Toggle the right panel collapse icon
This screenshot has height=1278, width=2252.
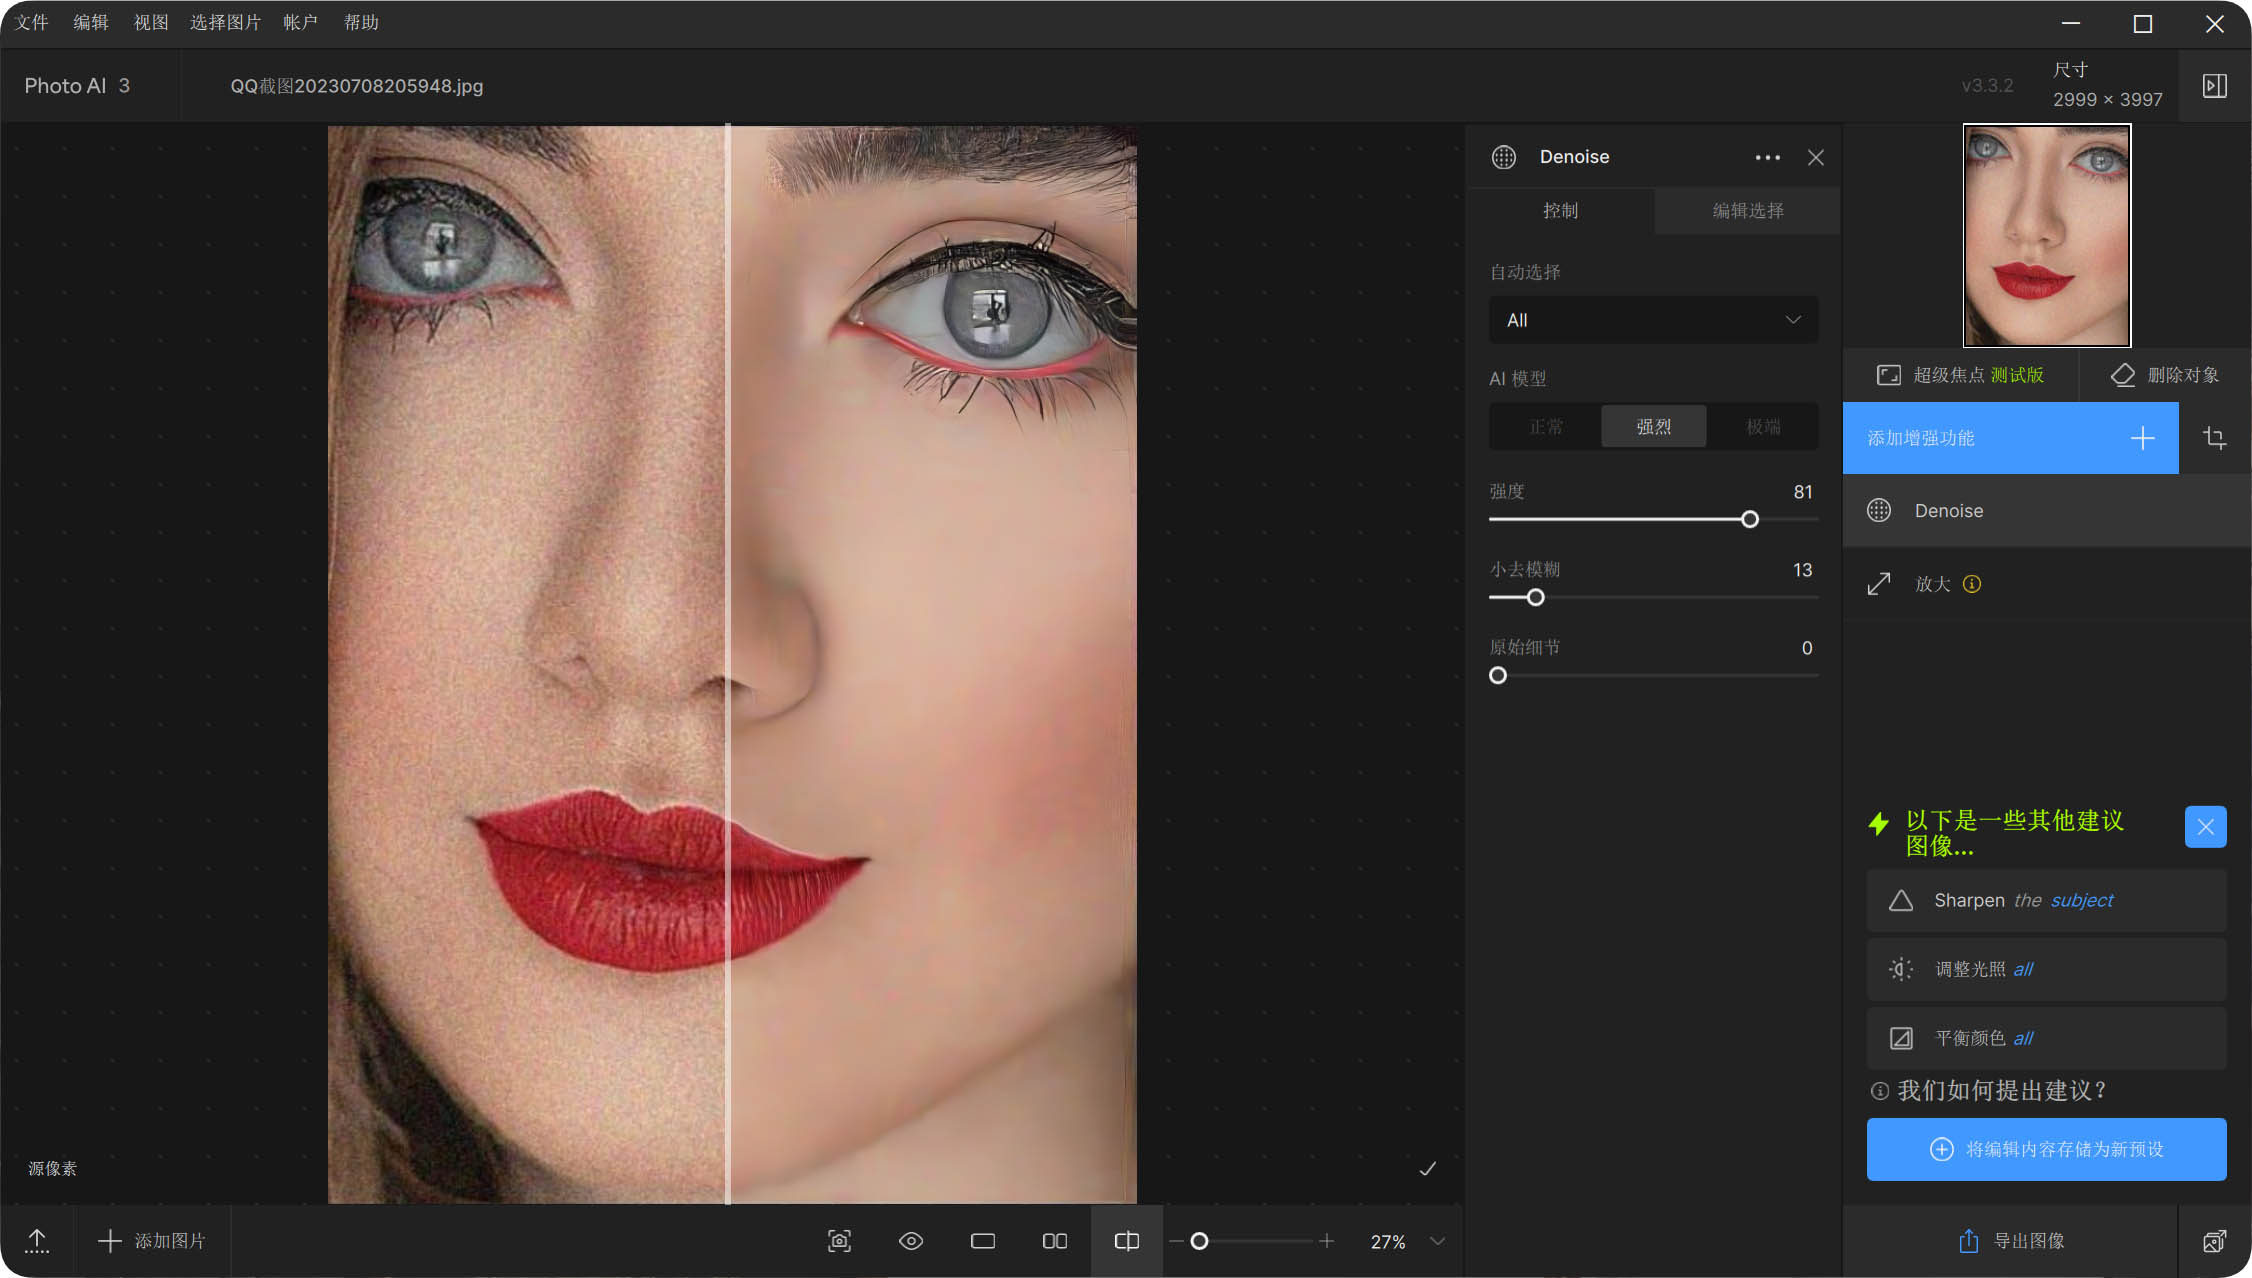coord(2214,86)
